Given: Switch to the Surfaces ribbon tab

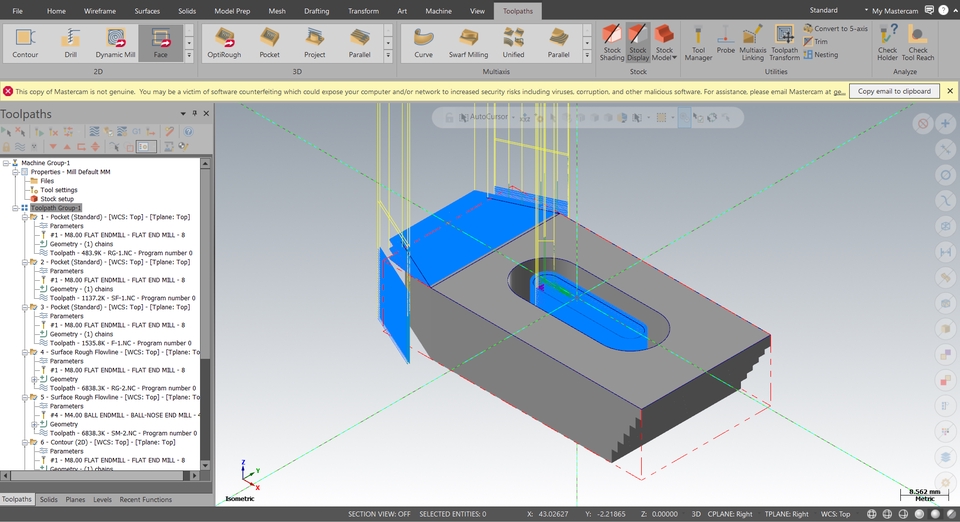Looking at the screenshot, I should [147, 11].
